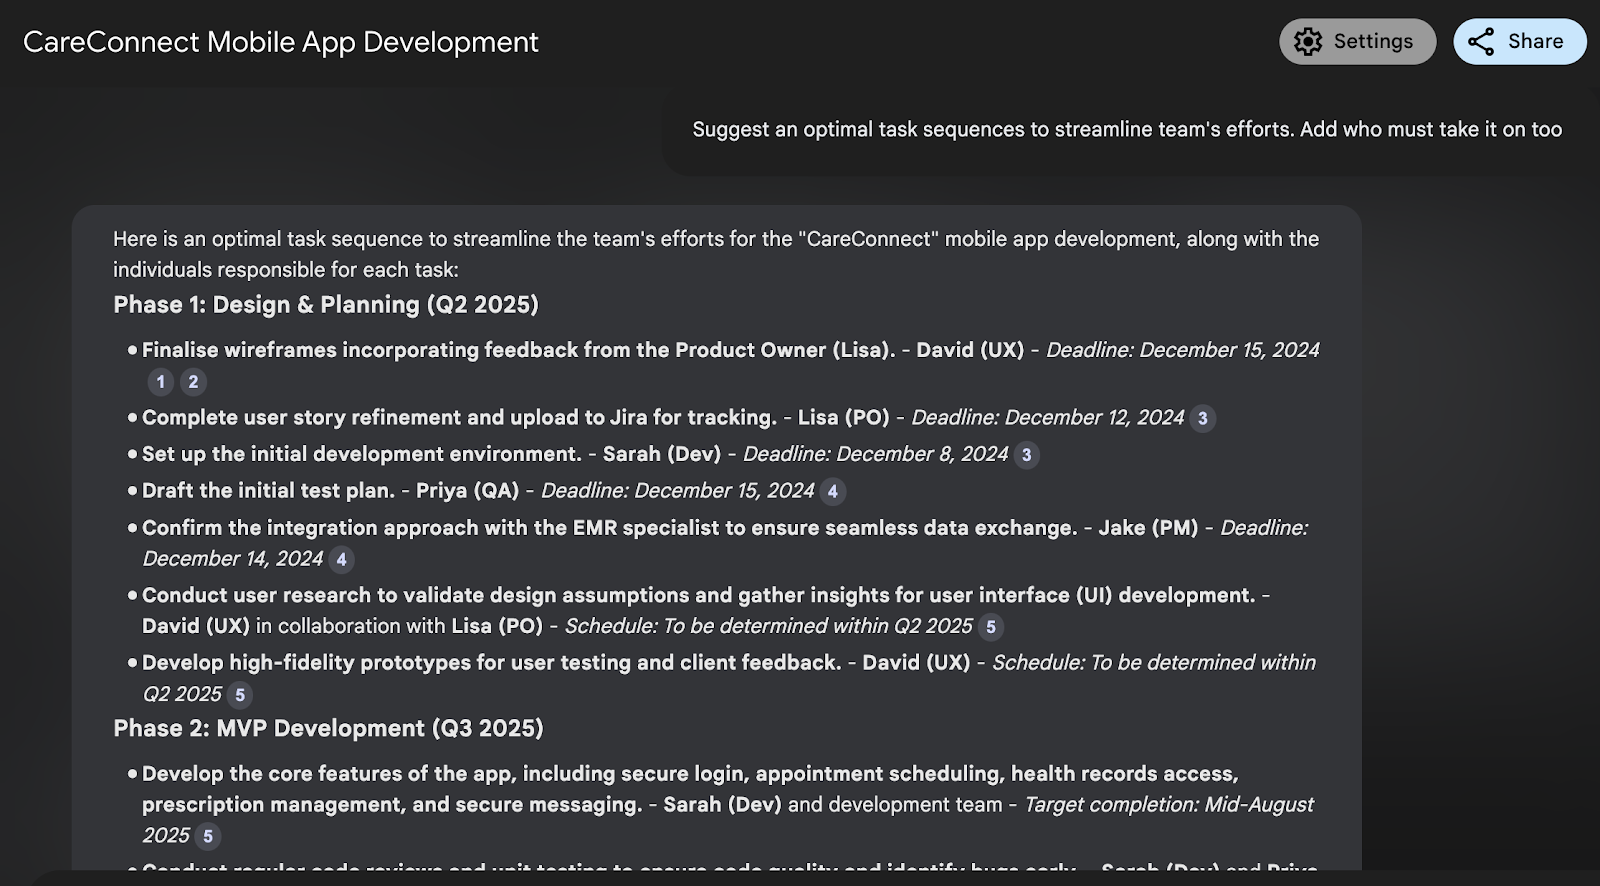This screenshot has height=886, width=1600.
Task: Click the Draft the initial test plan text
Action: click(268, 491)
